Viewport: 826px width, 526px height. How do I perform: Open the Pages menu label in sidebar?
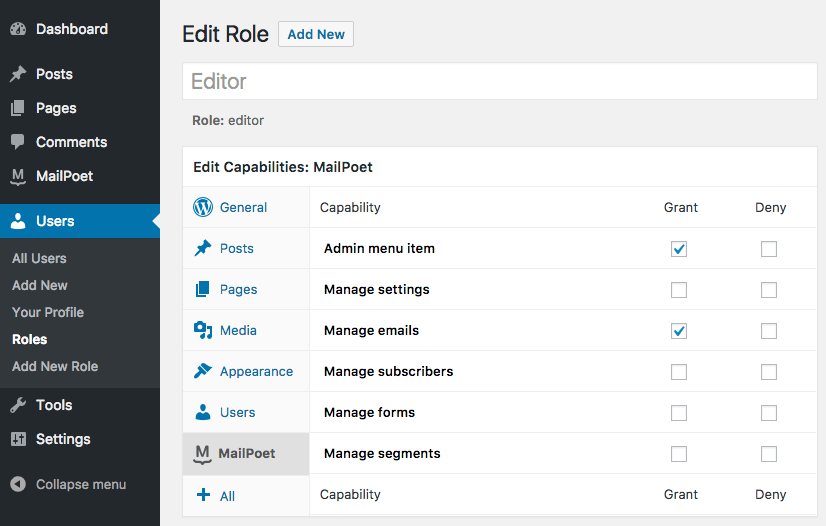click(x=56, y=108)
